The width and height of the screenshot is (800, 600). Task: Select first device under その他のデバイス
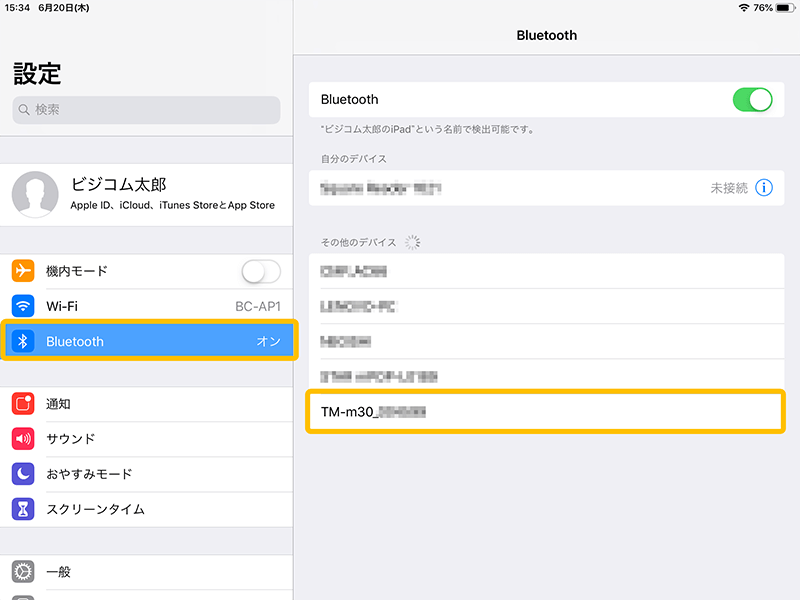pyautogui.click(x=545, y=271)
